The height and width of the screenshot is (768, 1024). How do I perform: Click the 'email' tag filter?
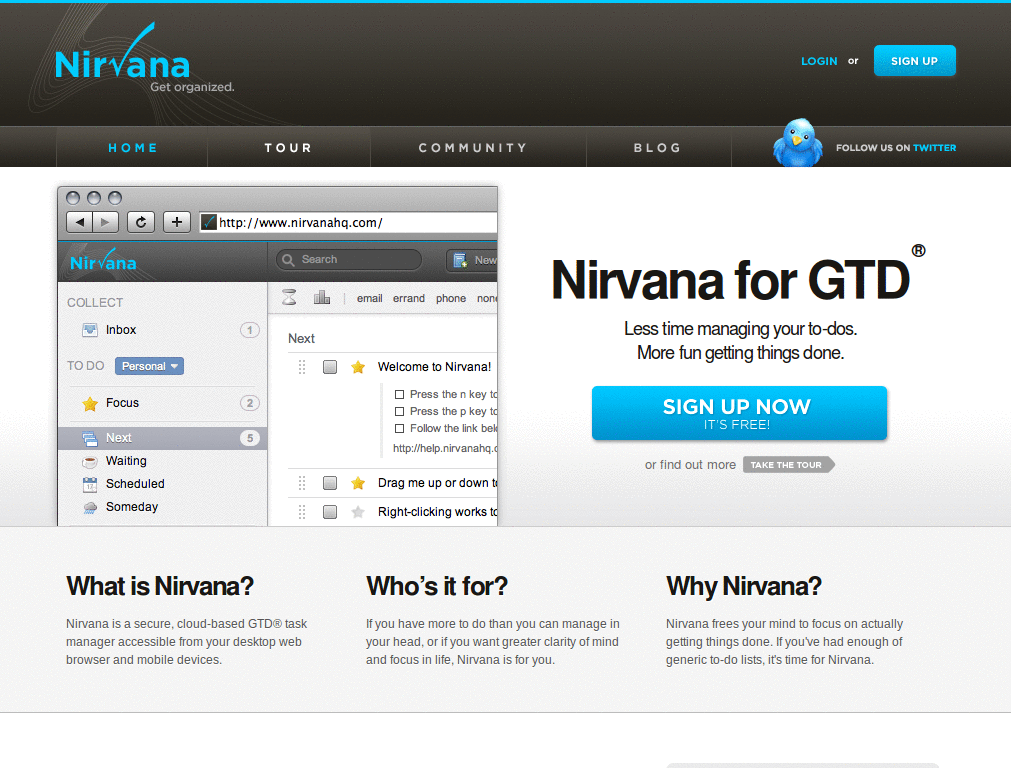[x=370, y=298]
